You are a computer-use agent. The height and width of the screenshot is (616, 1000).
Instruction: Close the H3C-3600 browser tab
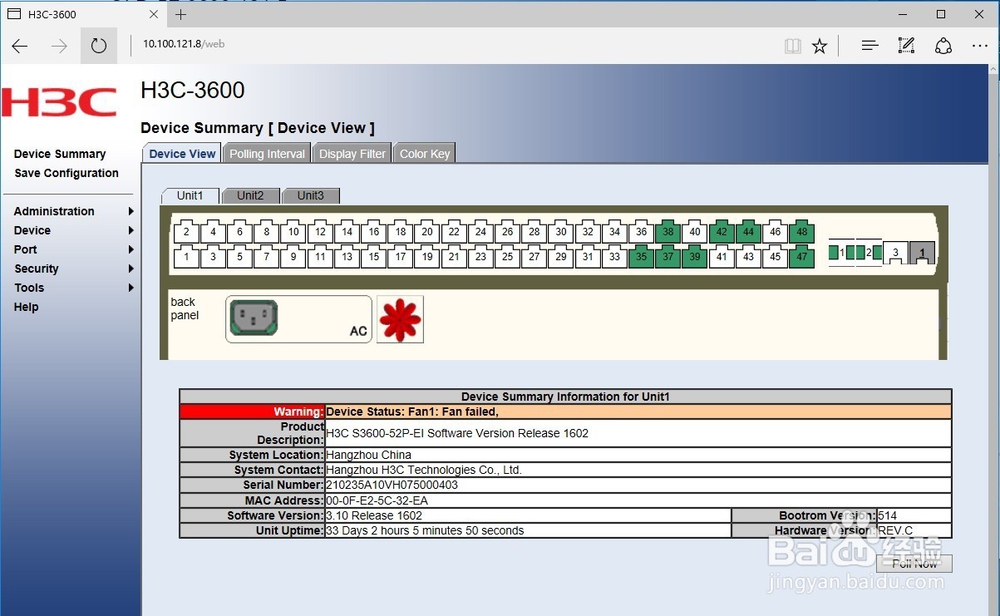coord(154,14)
